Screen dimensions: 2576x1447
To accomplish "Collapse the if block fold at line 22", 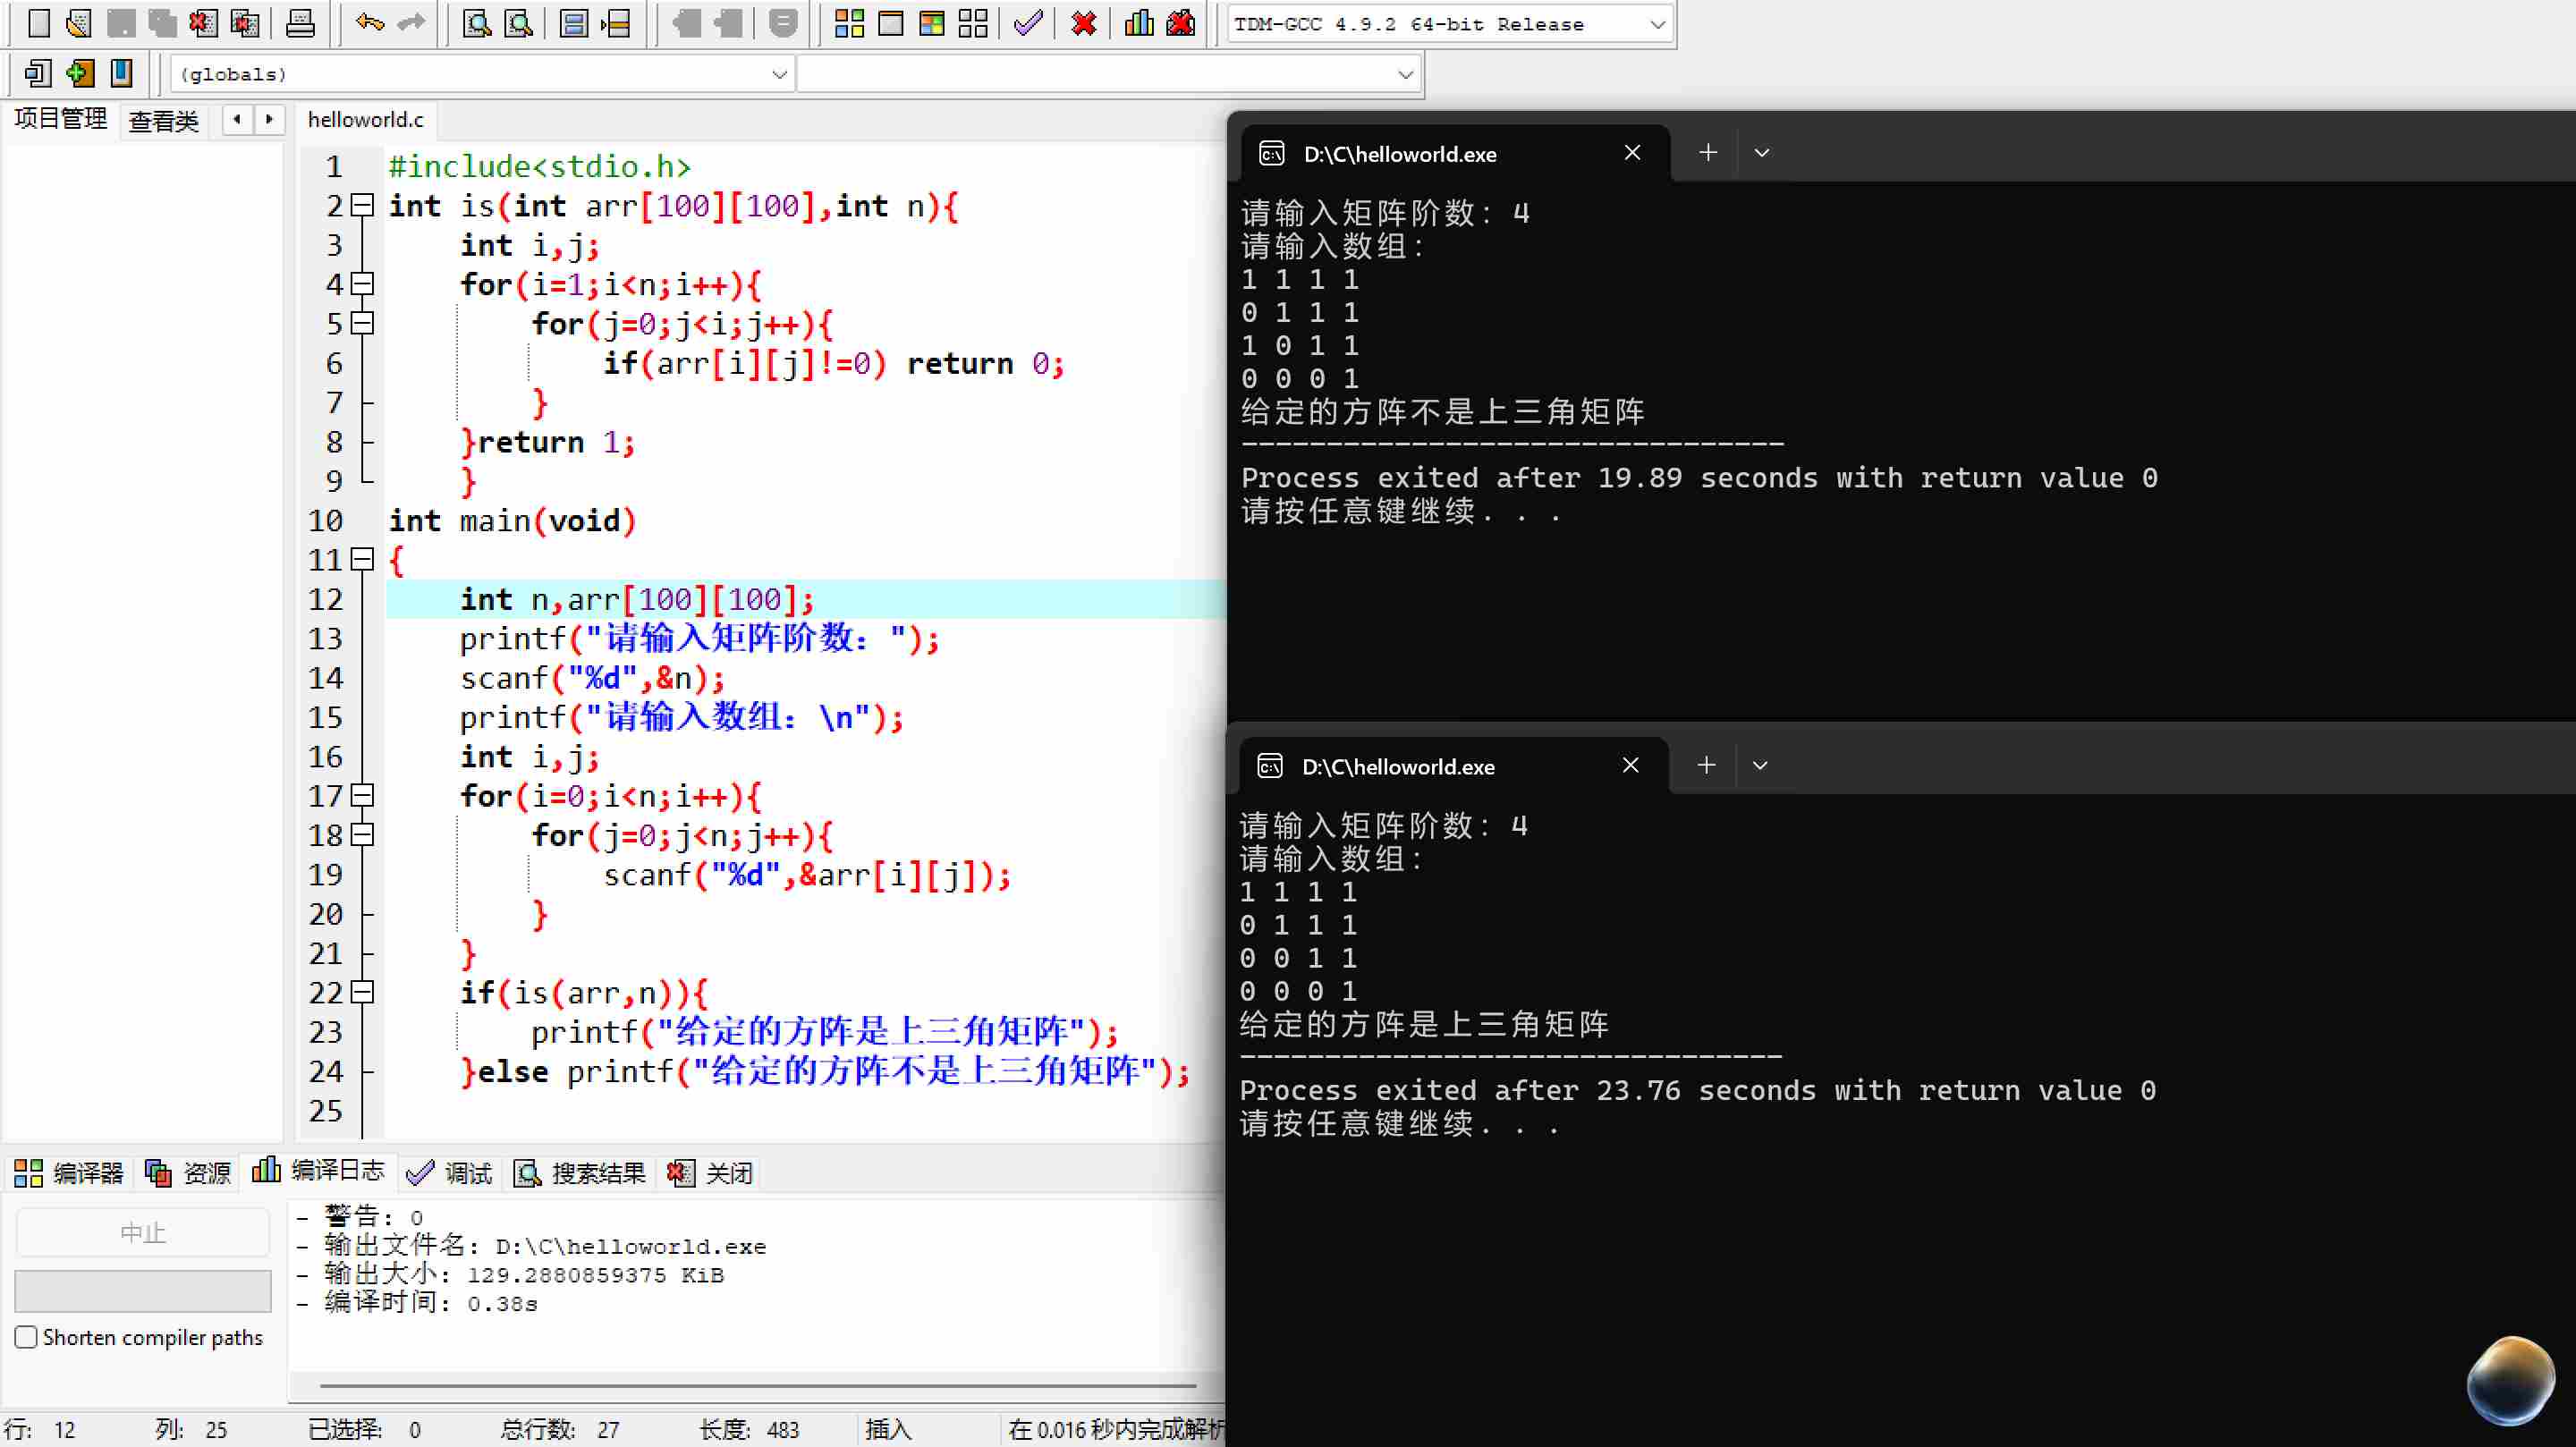I will click(363, 992).
